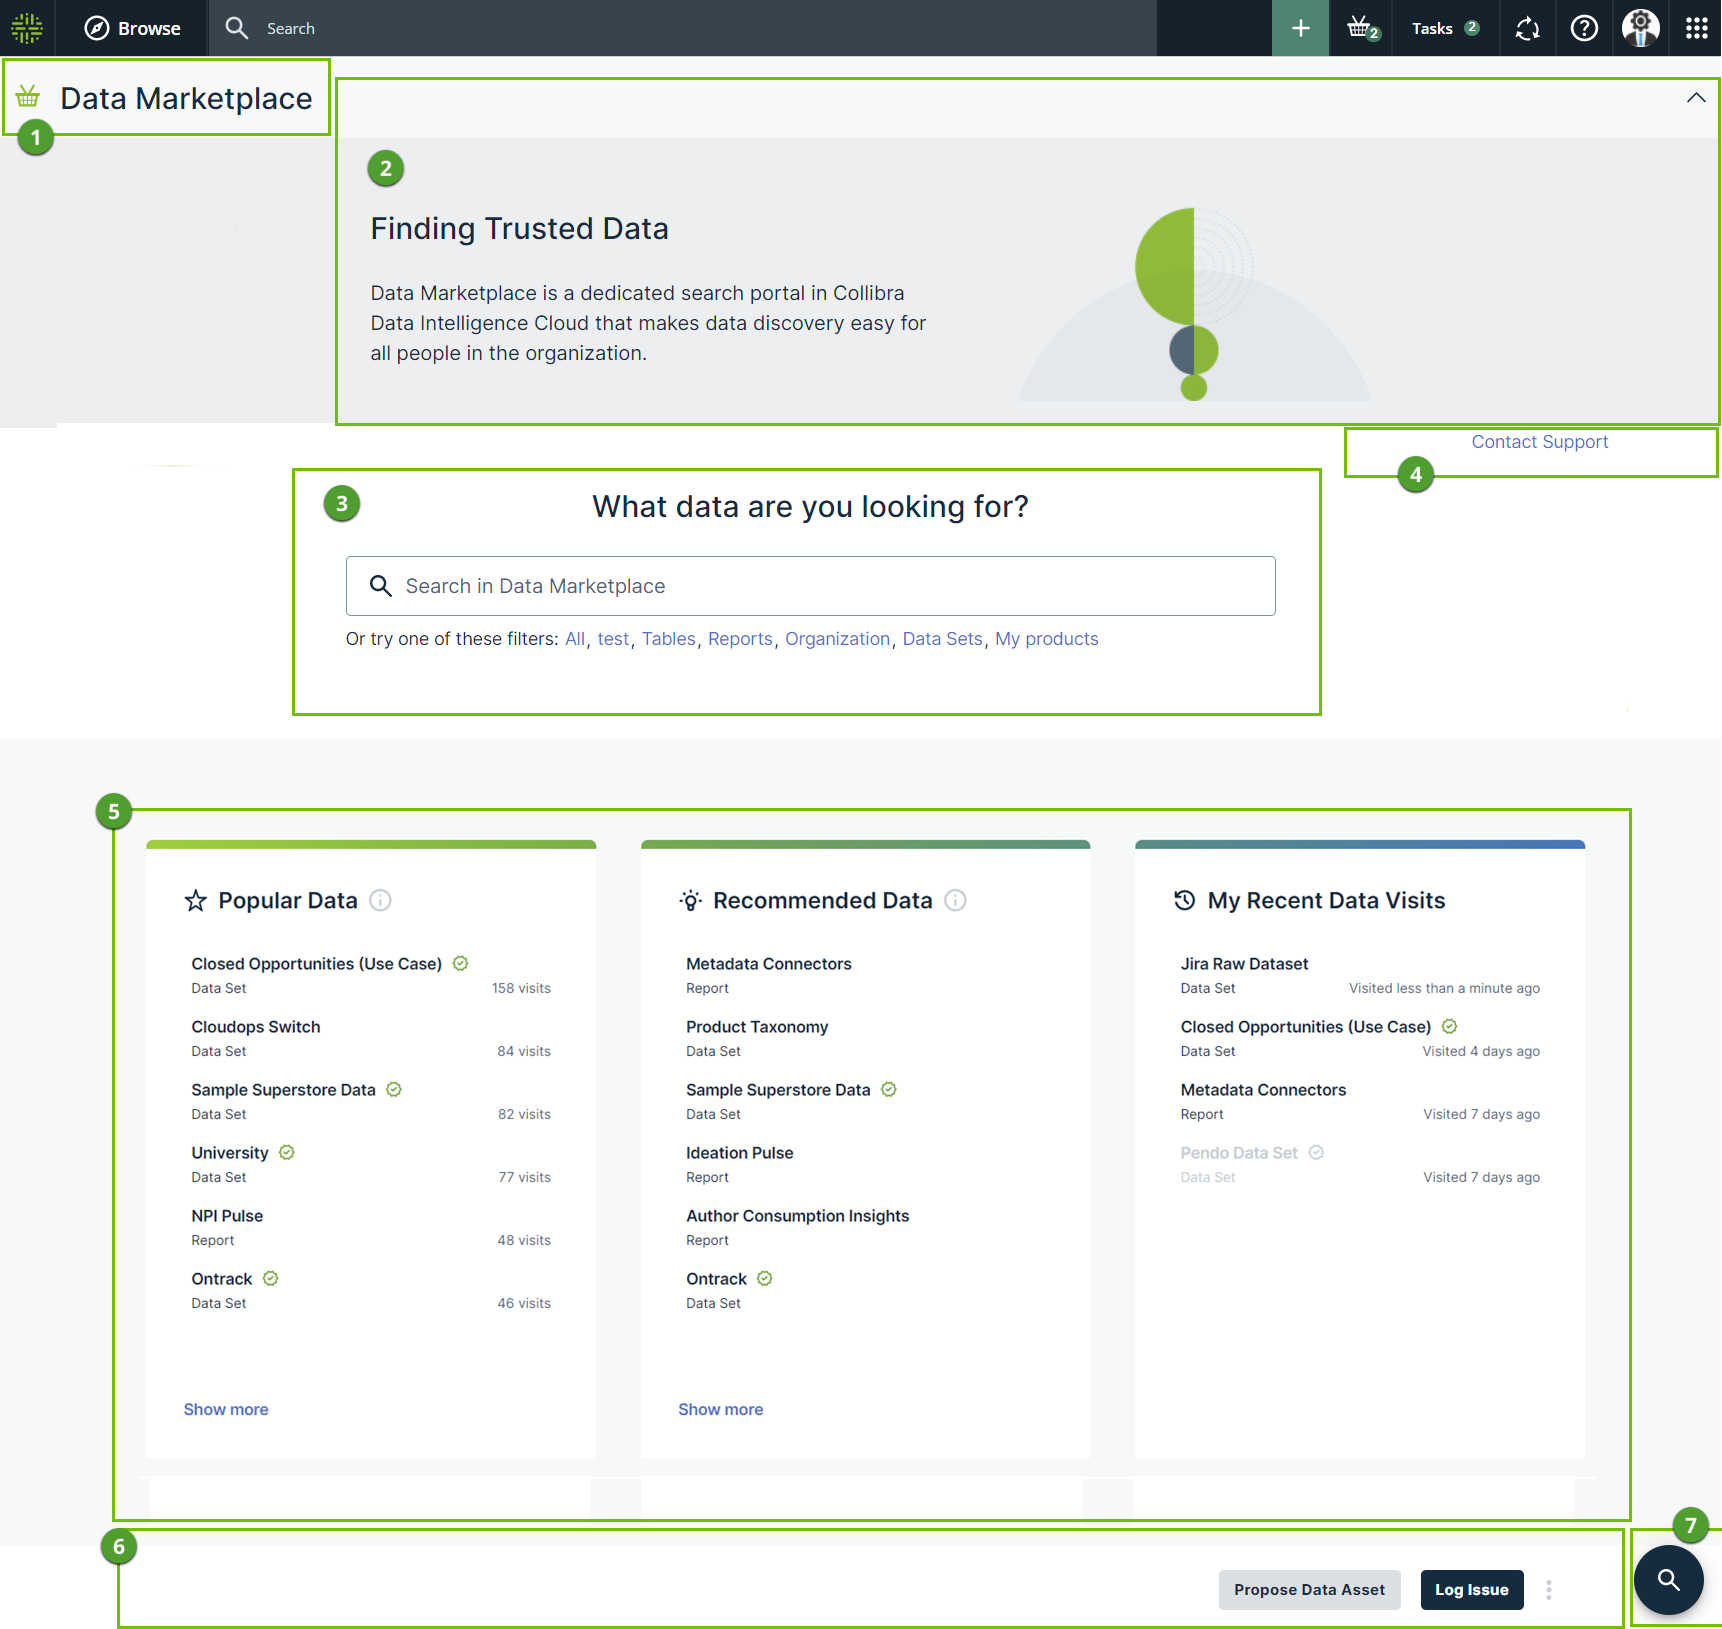Show info for Recommended Data
The height and width of the screenshot is (1629, 1722).
click(x=956, y=900)
